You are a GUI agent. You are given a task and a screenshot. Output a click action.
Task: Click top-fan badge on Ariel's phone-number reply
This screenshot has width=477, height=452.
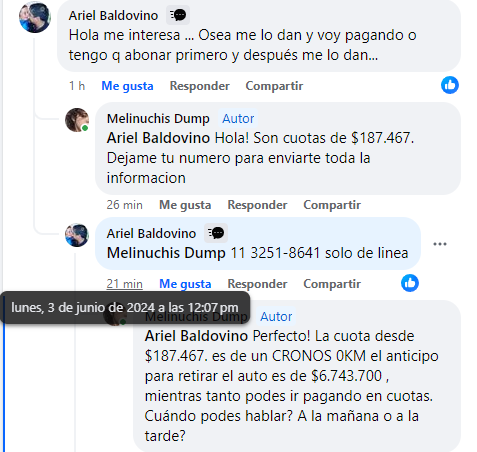[x=216, y=233]
